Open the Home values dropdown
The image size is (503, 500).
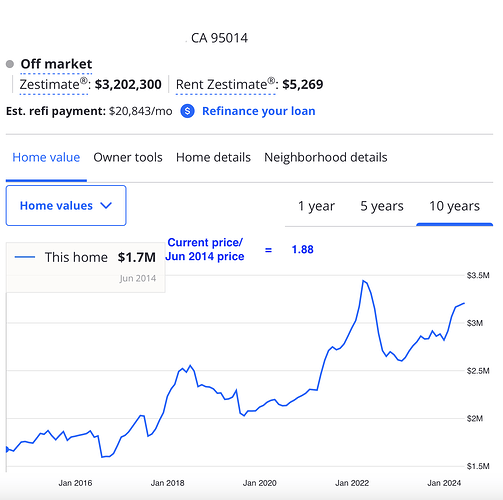(66, 205)
